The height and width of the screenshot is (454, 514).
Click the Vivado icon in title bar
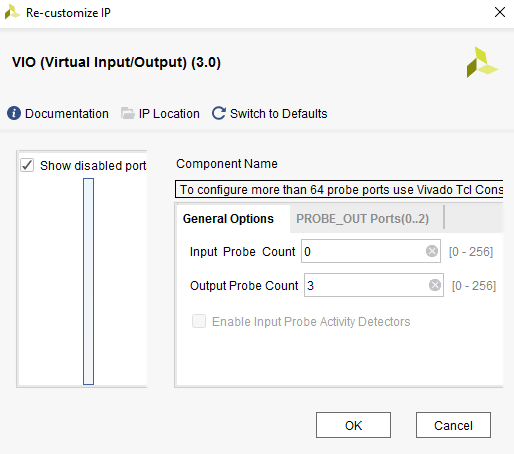click(12, 12)
